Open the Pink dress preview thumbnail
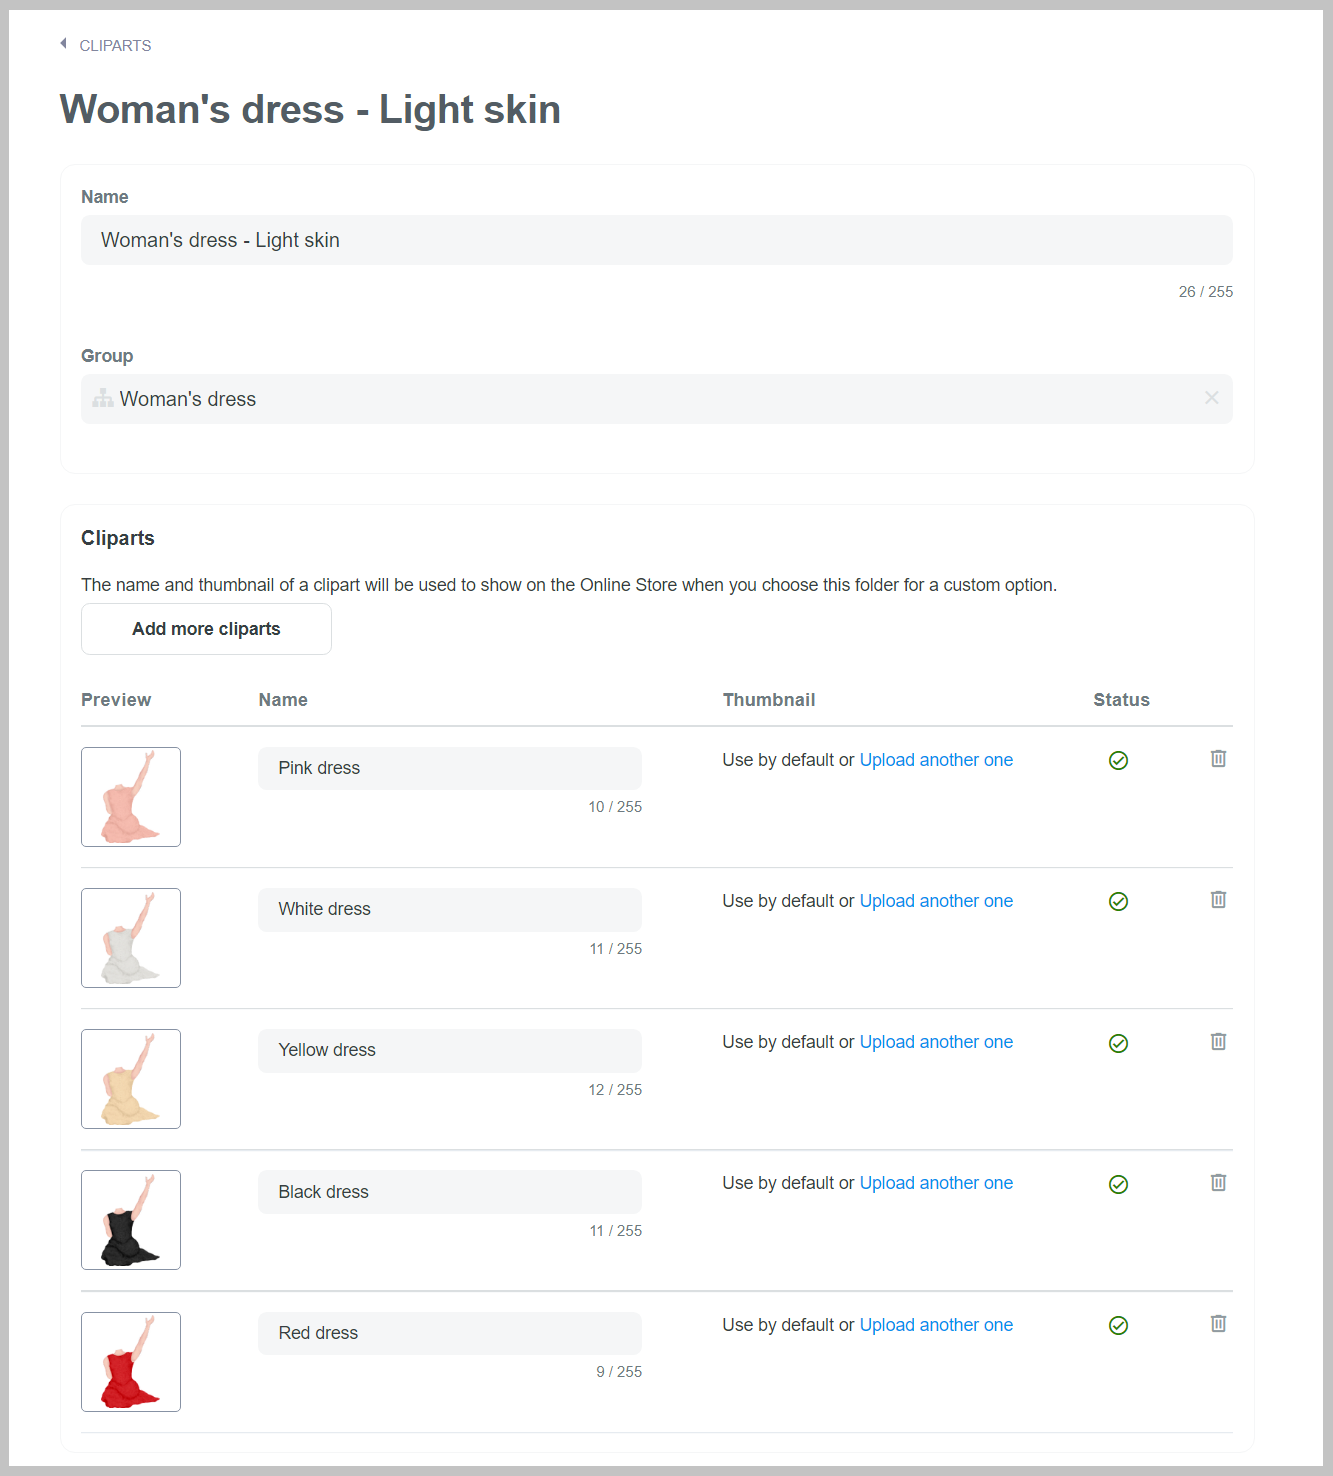The height and width of the screenshot is (1476, 1333). [x=131, y=797]
